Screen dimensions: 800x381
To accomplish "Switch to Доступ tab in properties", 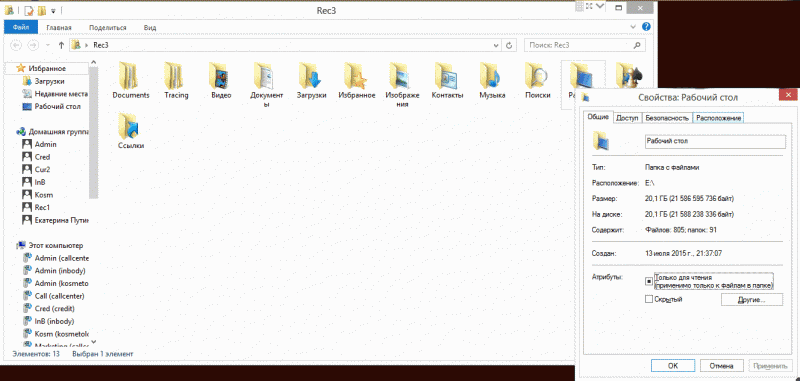I will pyautogui.click(x=627, y=118).
